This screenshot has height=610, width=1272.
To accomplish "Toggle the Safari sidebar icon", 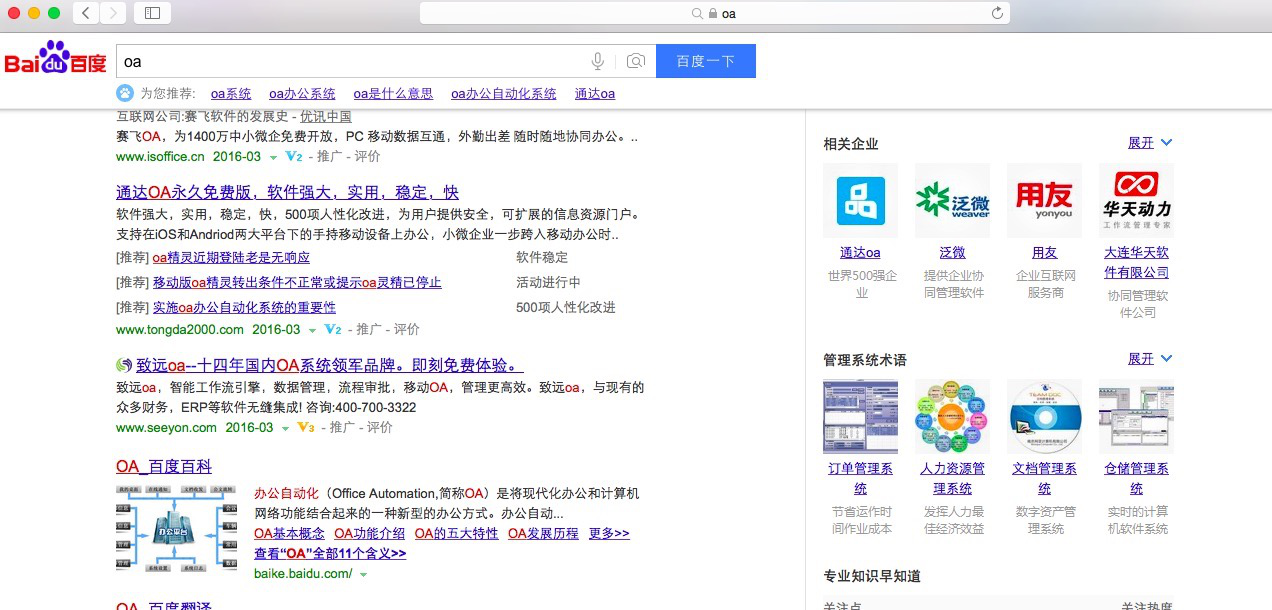I will 151,13.
